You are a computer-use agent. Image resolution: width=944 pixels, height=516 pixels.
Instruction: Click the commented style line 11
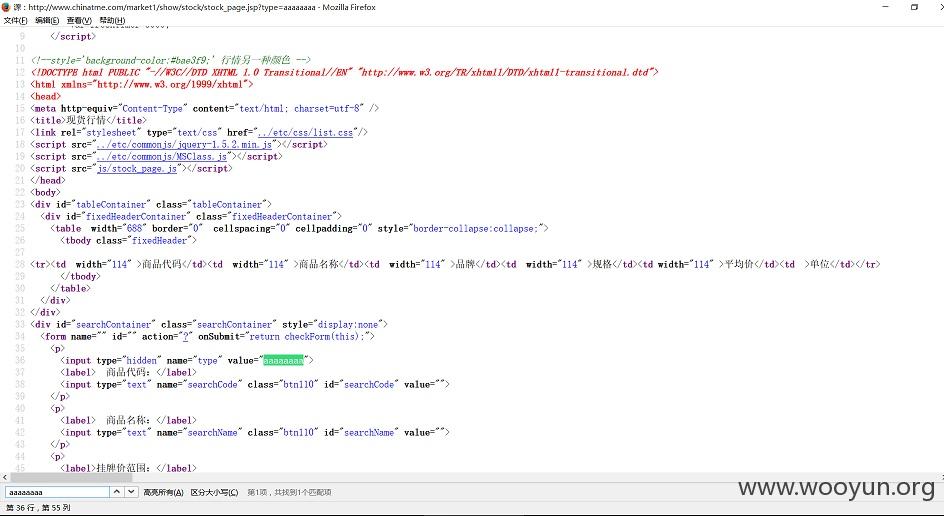pos(170,60)
